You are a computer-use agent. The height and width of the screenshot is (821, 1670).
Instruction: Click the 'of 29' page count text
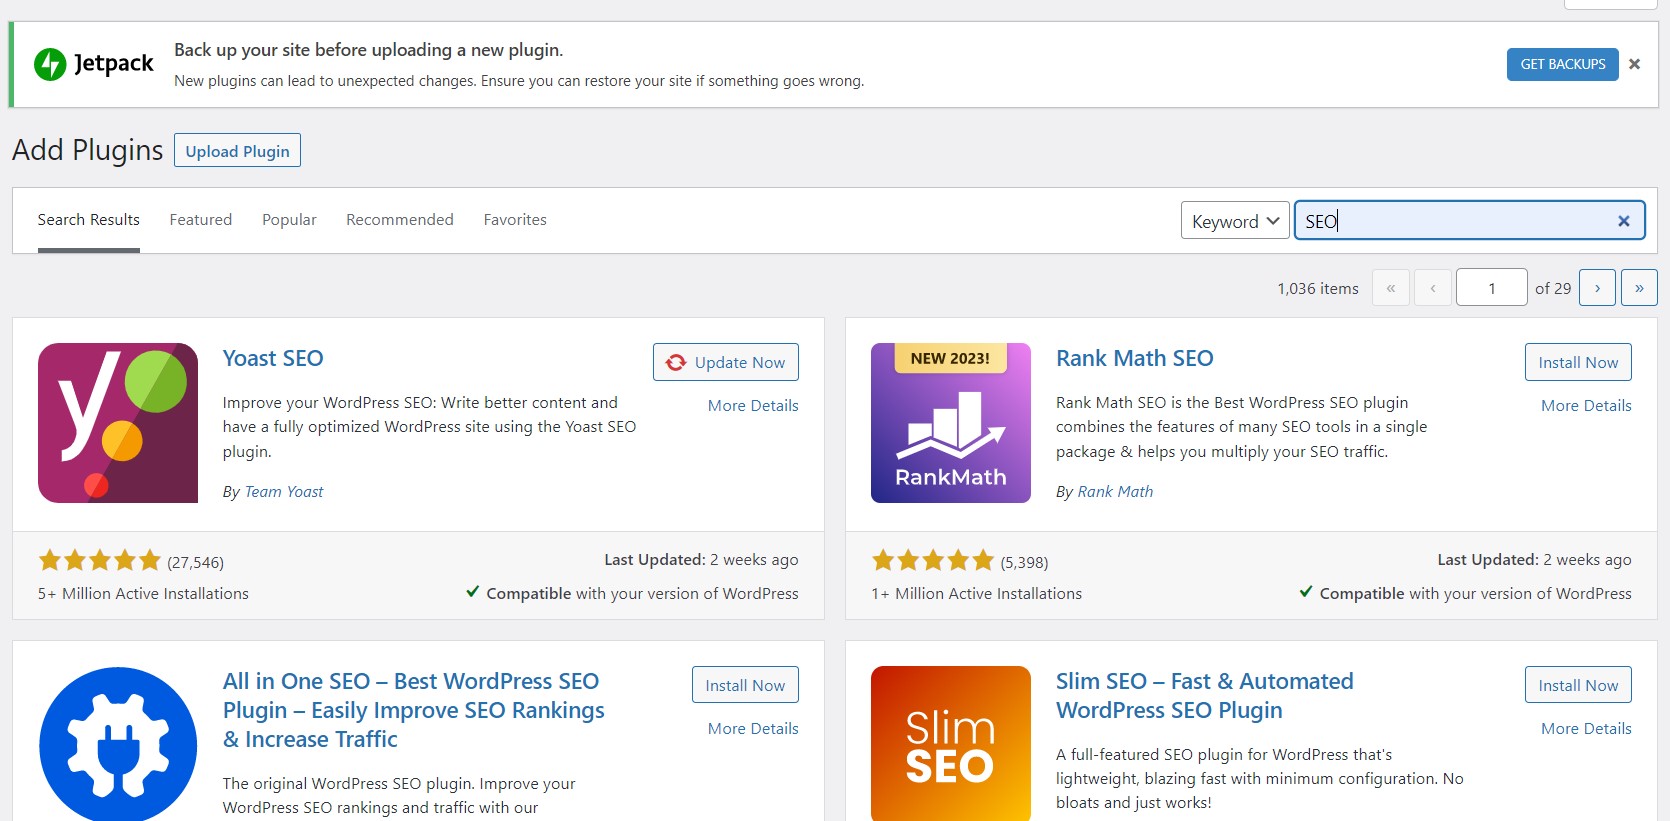point(1553,288)
